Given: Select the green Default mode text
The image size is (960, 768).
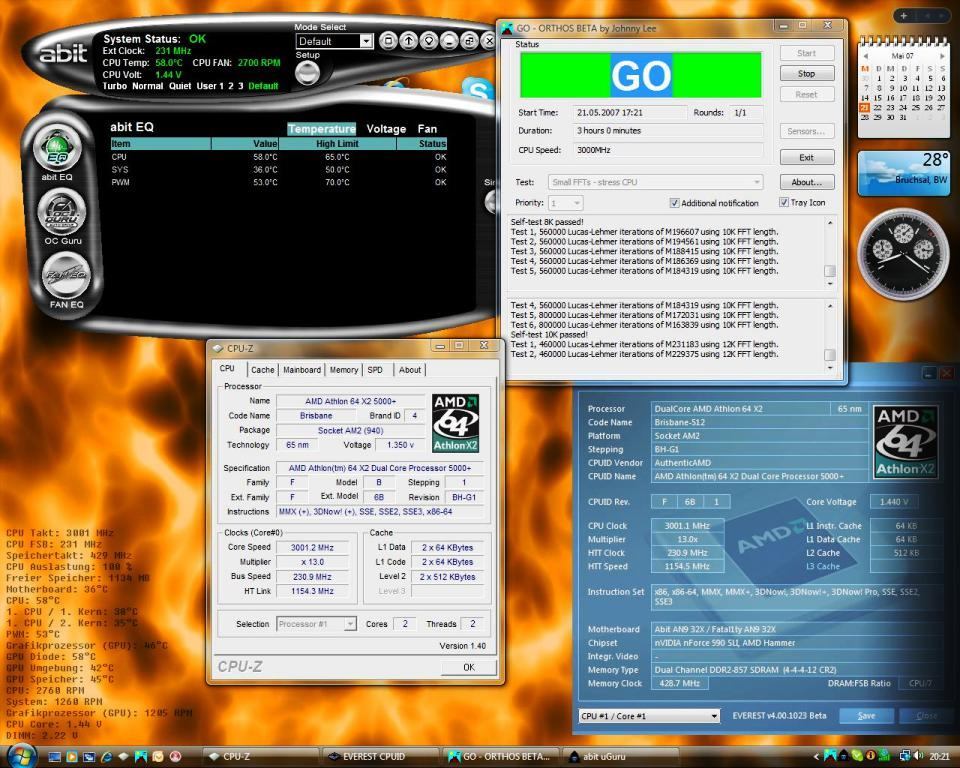Looking at the screenshot, I should (263, 86).
